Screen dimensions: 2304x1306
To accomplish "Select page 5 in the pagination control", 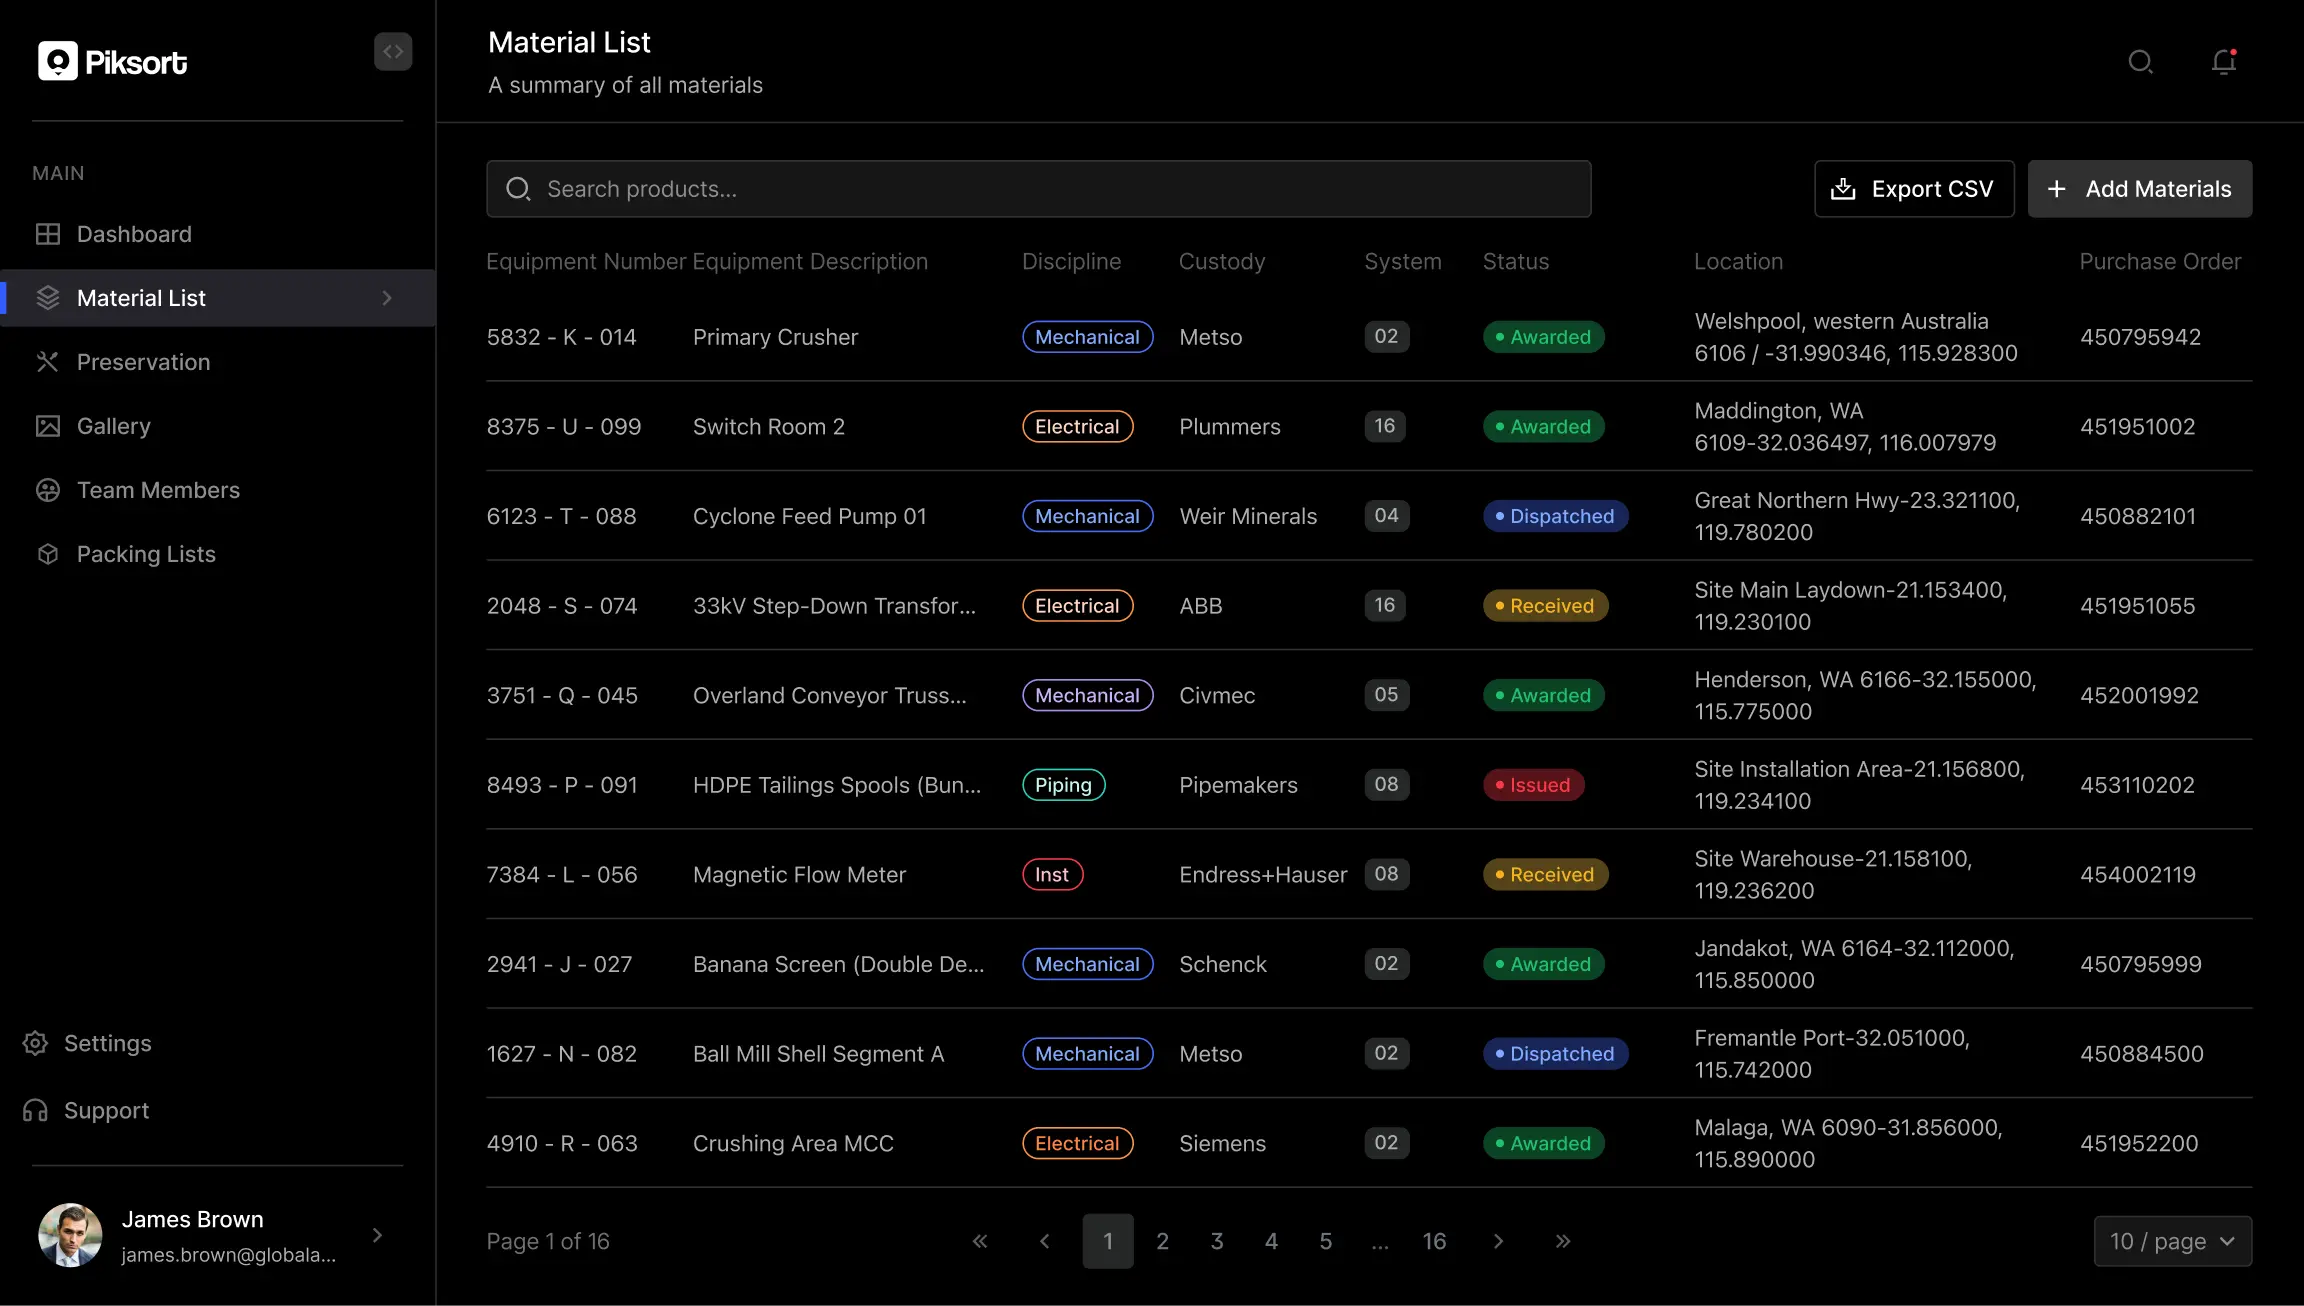I will coord(1325,1240).
